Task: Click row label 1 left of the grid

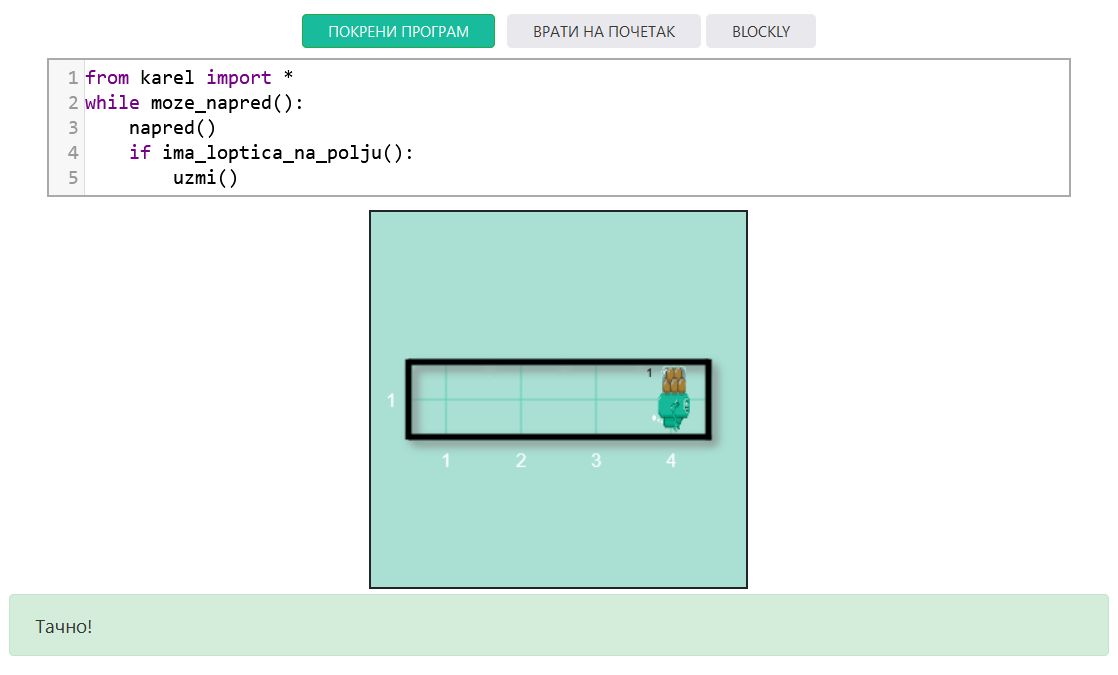Action: point(391,400)
